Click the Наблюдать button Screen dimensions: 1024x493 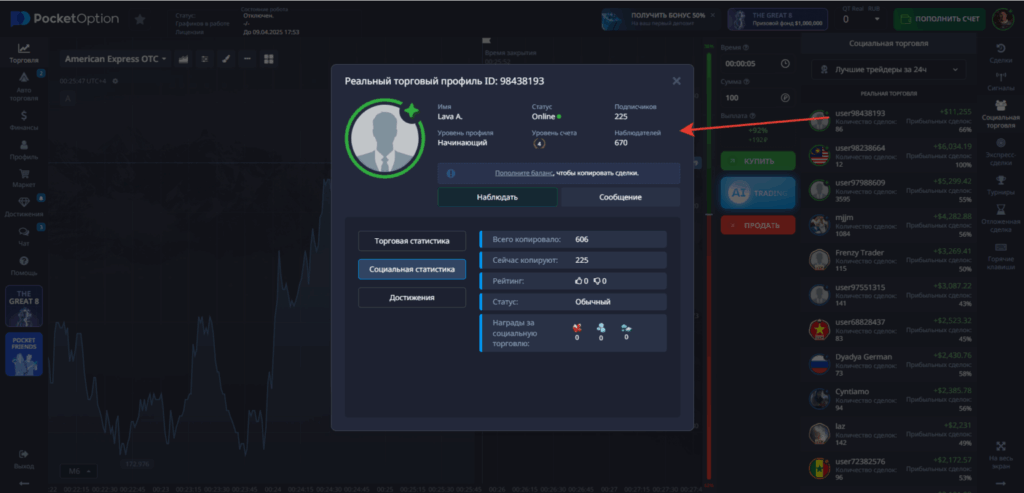point(497,197)
